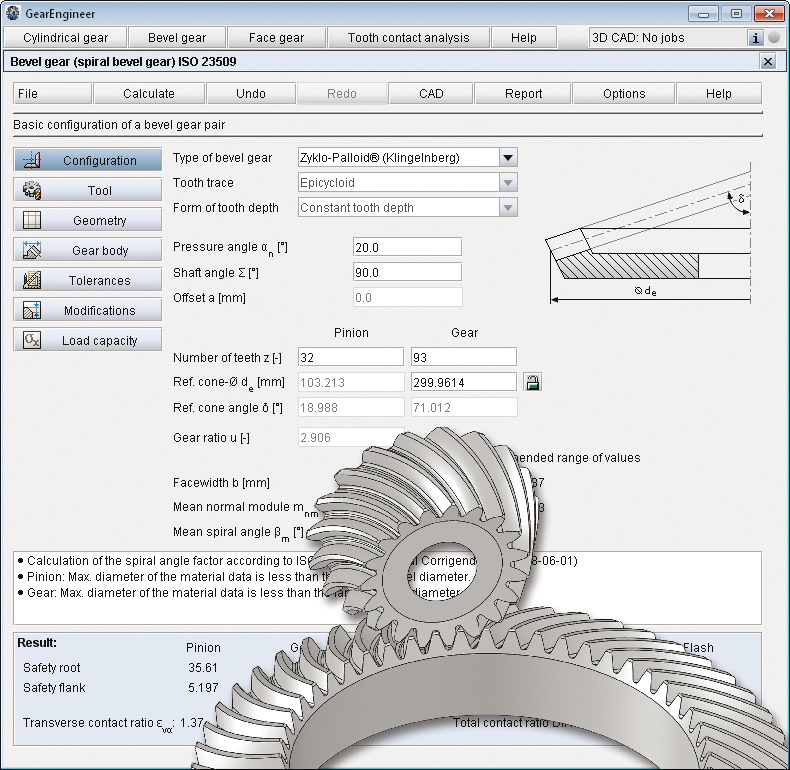This screenshot has width=790, height=770.
Task: Click the Transverse contact ratio text
Action: coord(113,723)
